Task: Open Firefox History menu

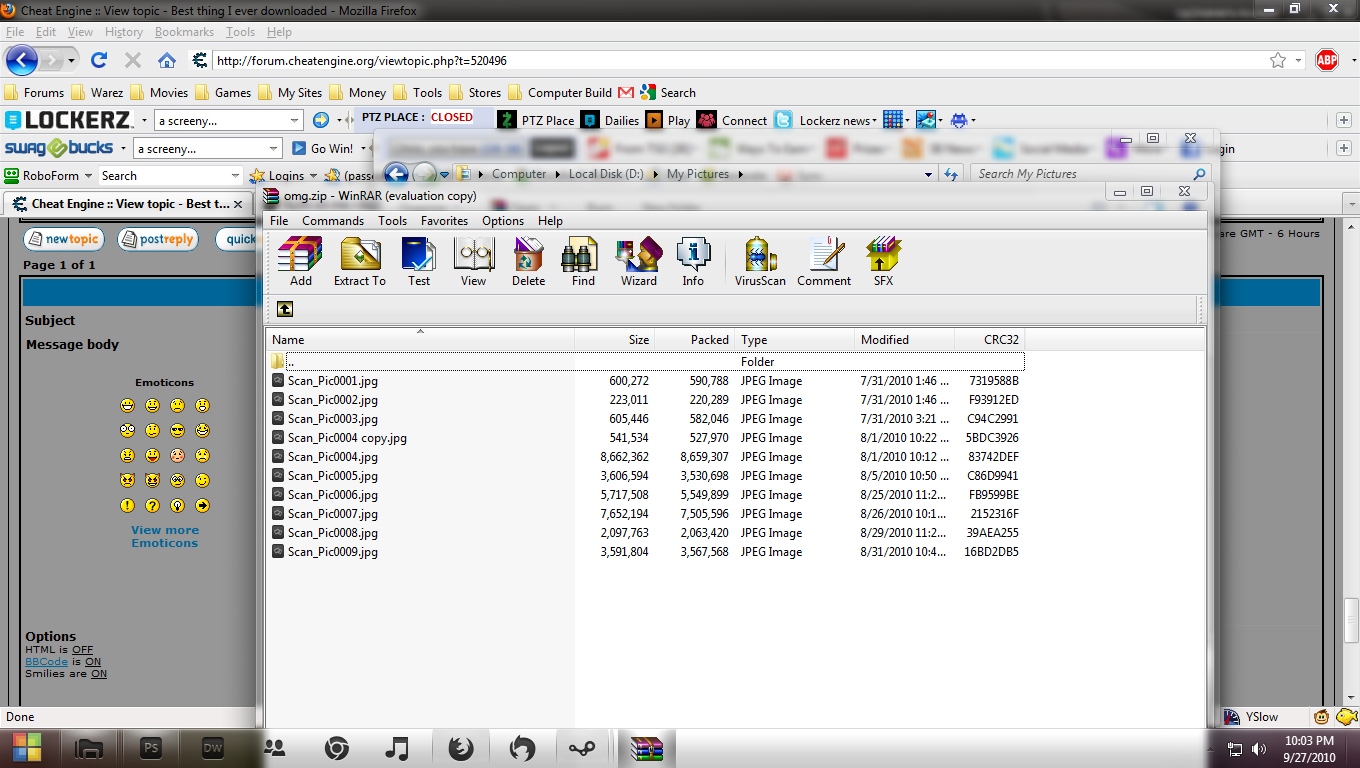Action: (x=124, y=32)
